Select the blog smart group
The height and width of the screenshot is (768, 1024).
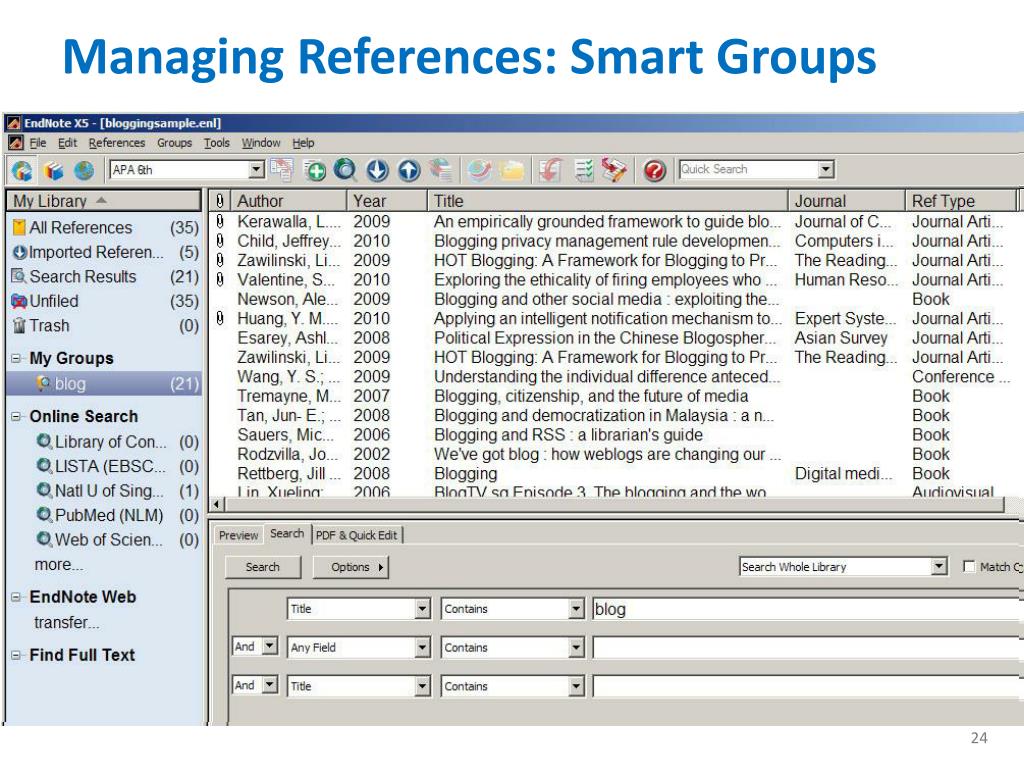(104, 384)
